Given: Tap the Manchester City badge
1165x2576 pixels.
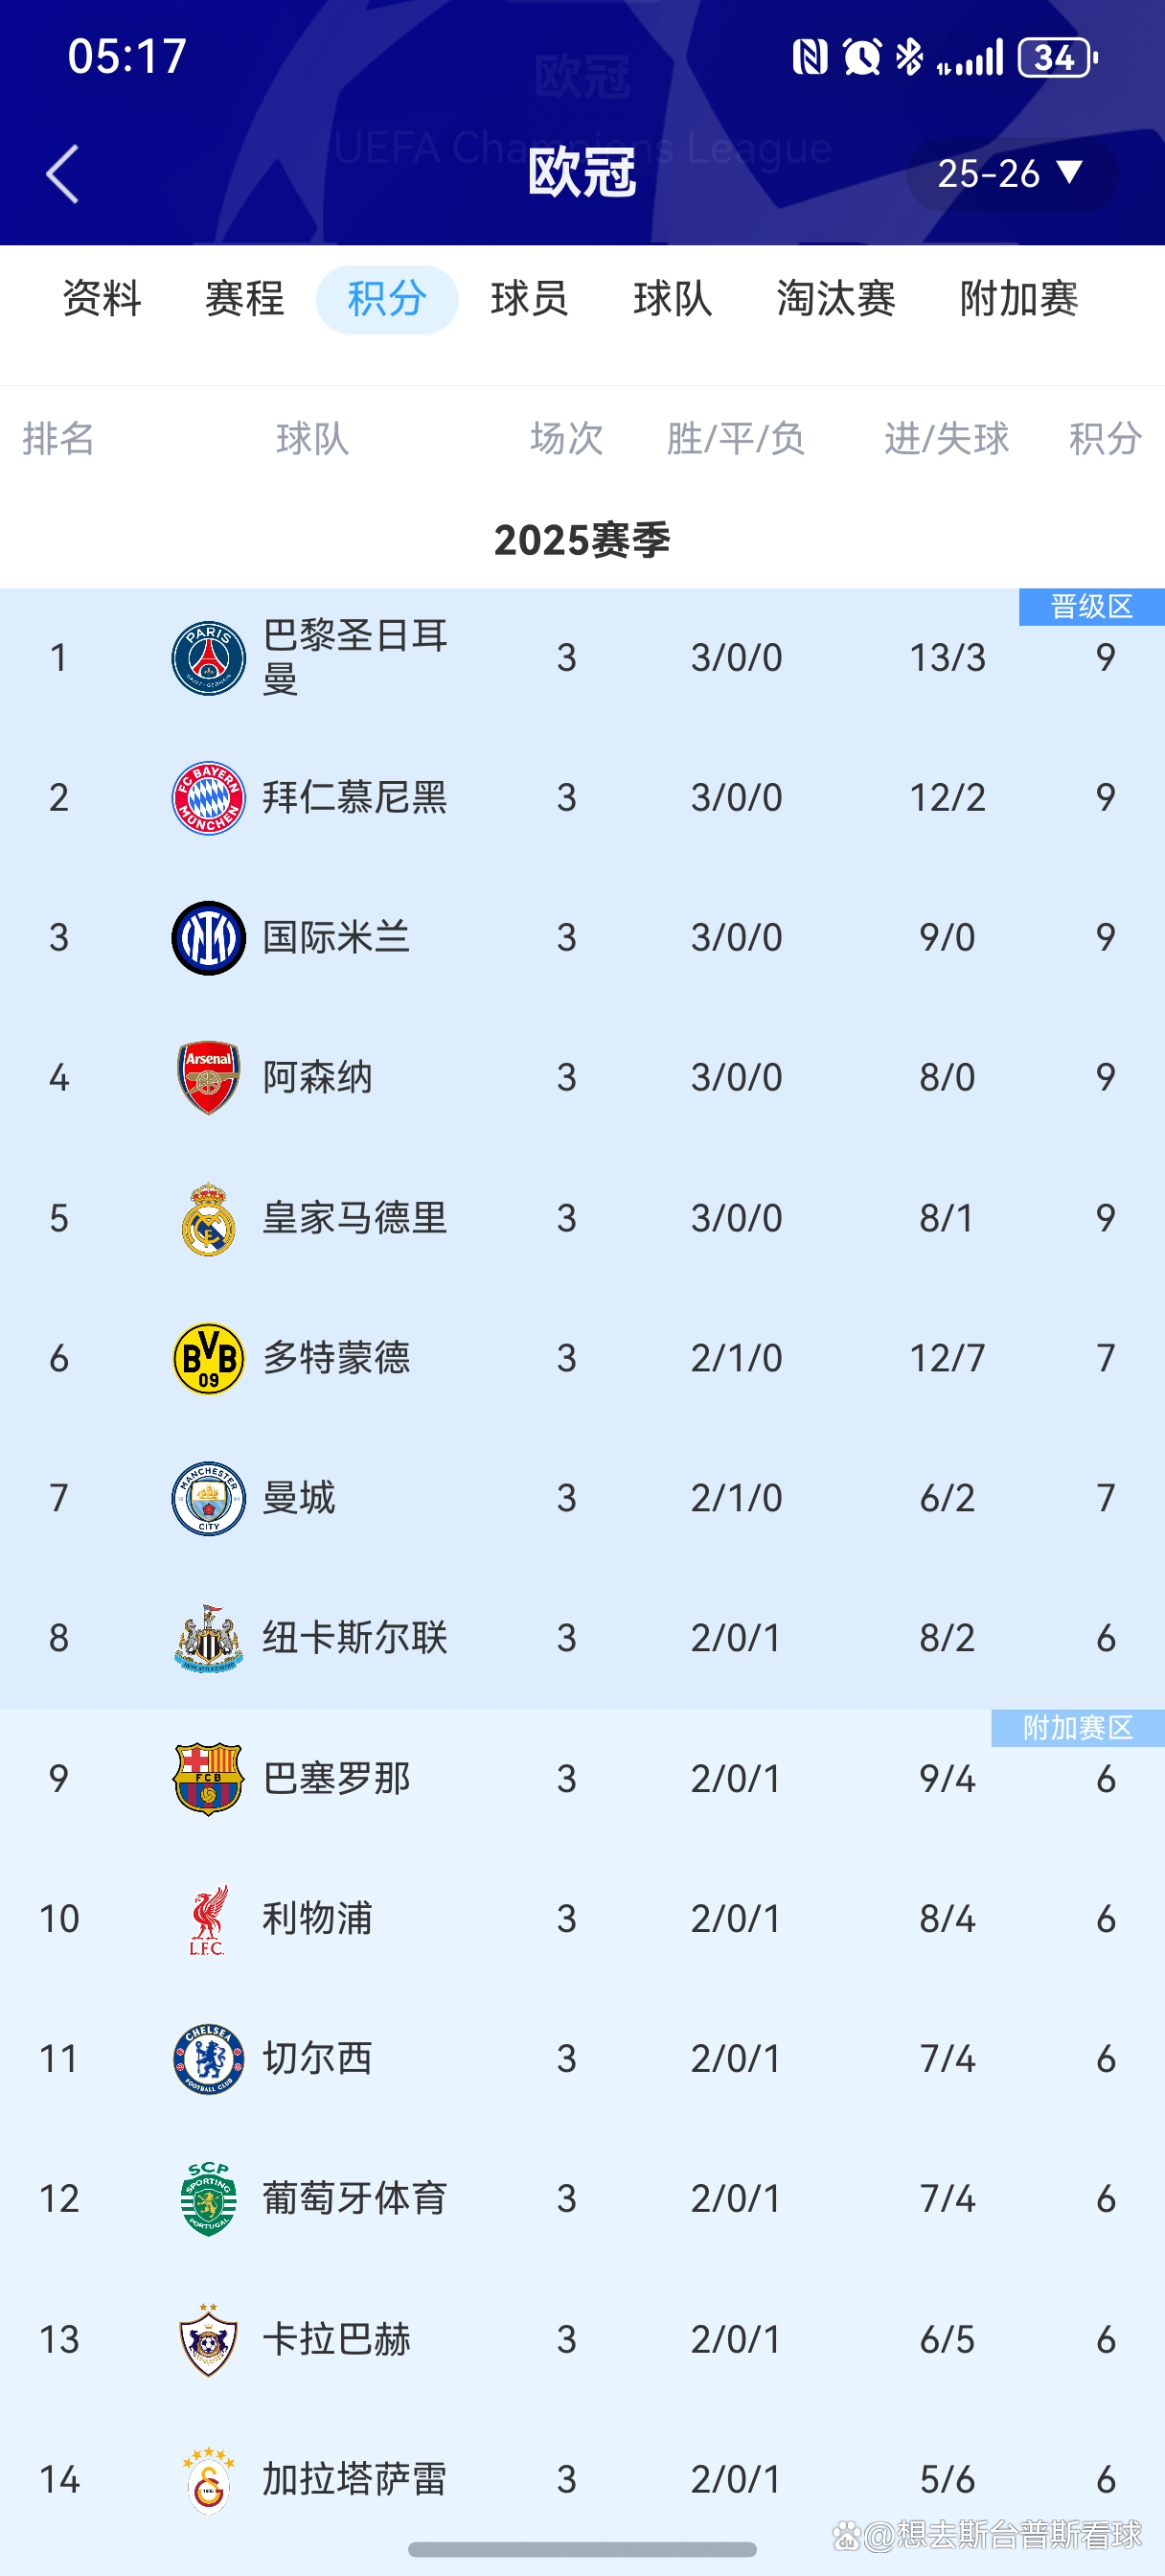Looking at the screenshot, I should (x=208, y=1498).
